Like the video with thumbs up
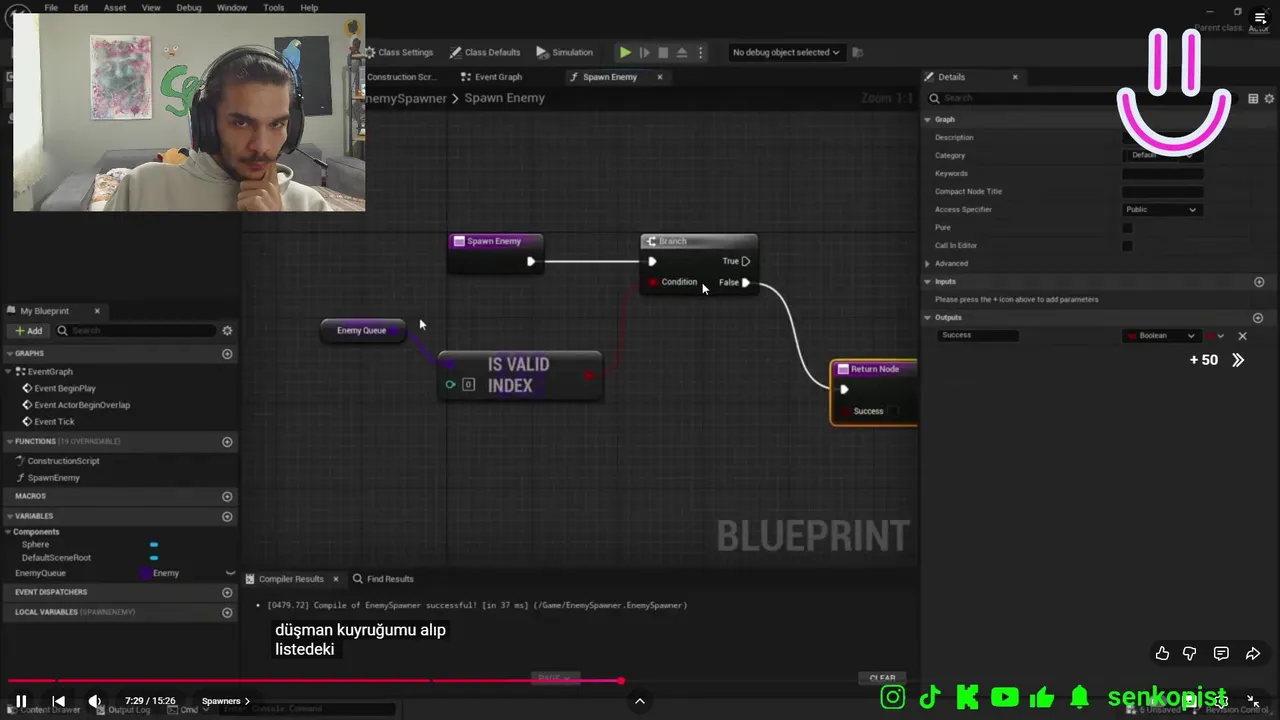The height and width of the screenshot is (720, 1280). click(x=1162, y=653)
